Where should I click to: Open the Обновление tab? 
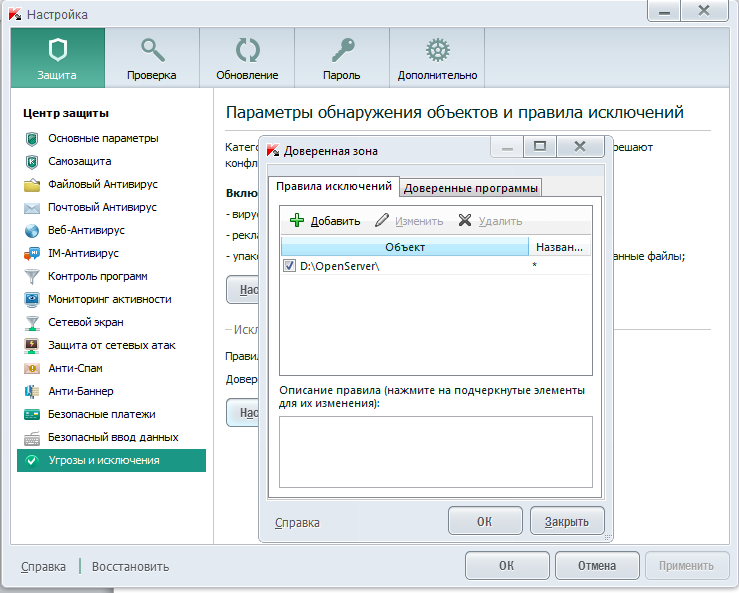(247, 58)
